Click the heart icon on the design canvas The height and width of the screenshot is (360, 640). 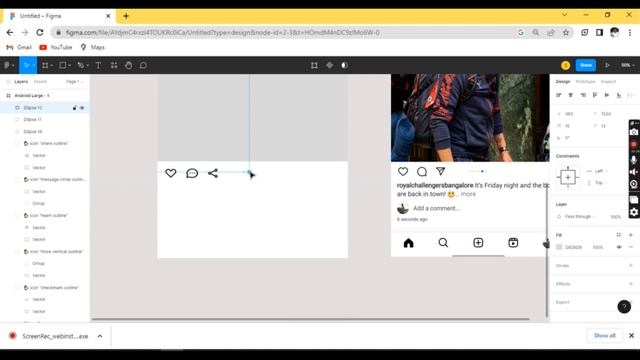point(171,173)
